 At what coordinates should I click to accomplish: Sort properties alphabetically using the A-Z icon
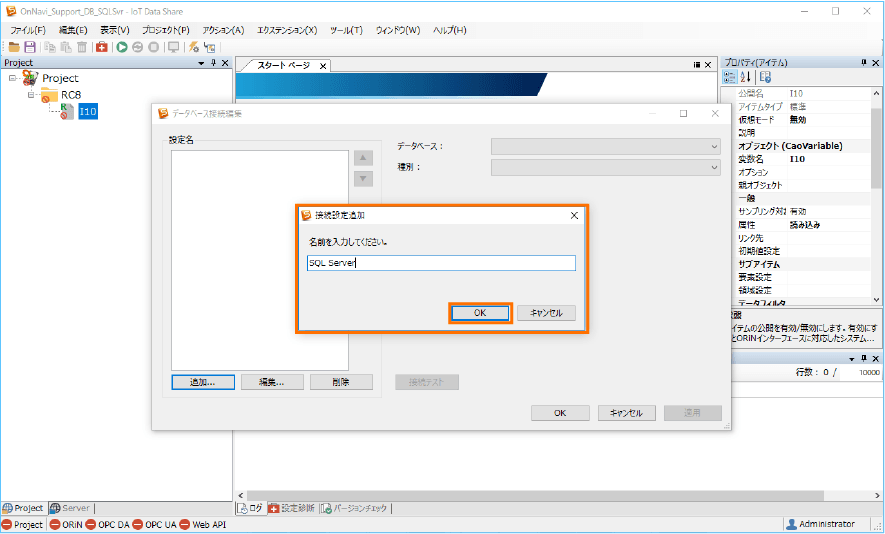click(745, 77)
